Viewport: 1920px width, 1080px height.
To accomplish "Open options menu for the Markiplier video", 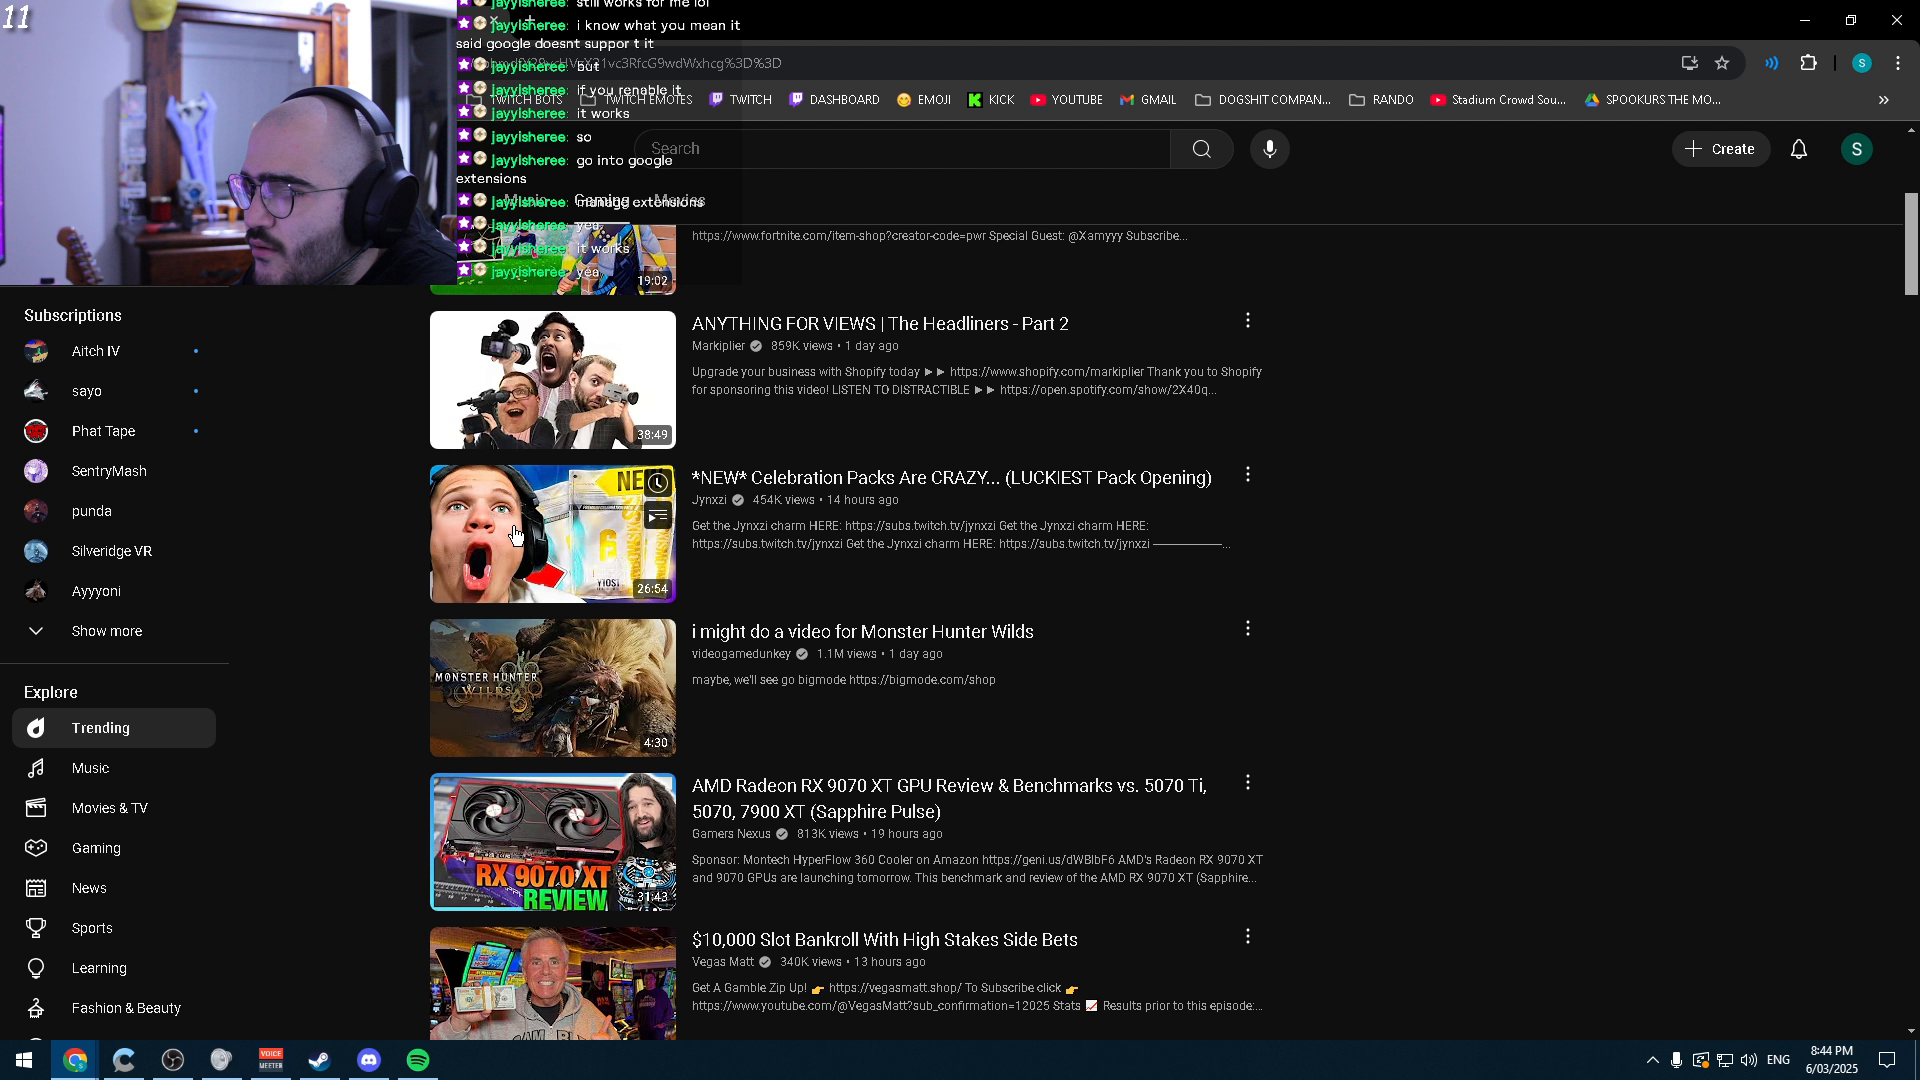I will 1247,321.
